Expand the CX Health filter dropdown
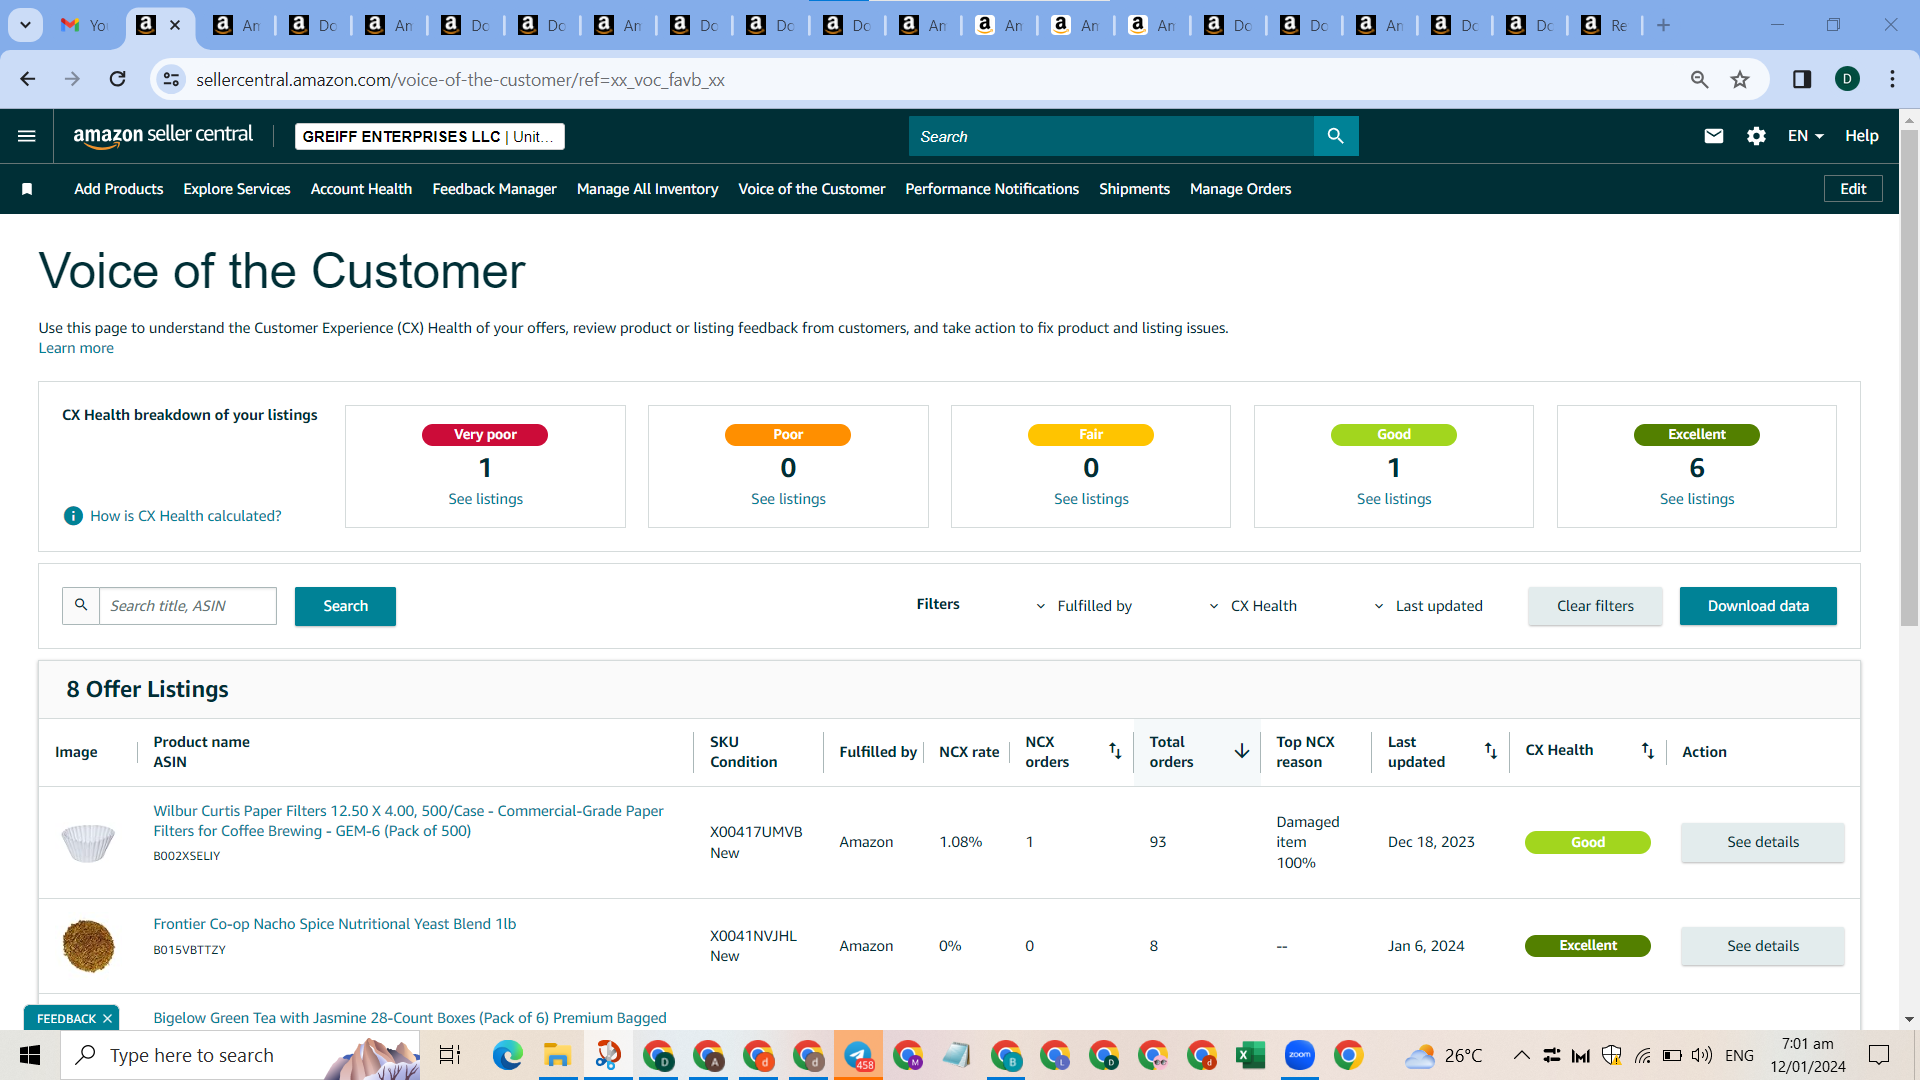Screen dimensions: 1920x1080 coord(1253,606)
